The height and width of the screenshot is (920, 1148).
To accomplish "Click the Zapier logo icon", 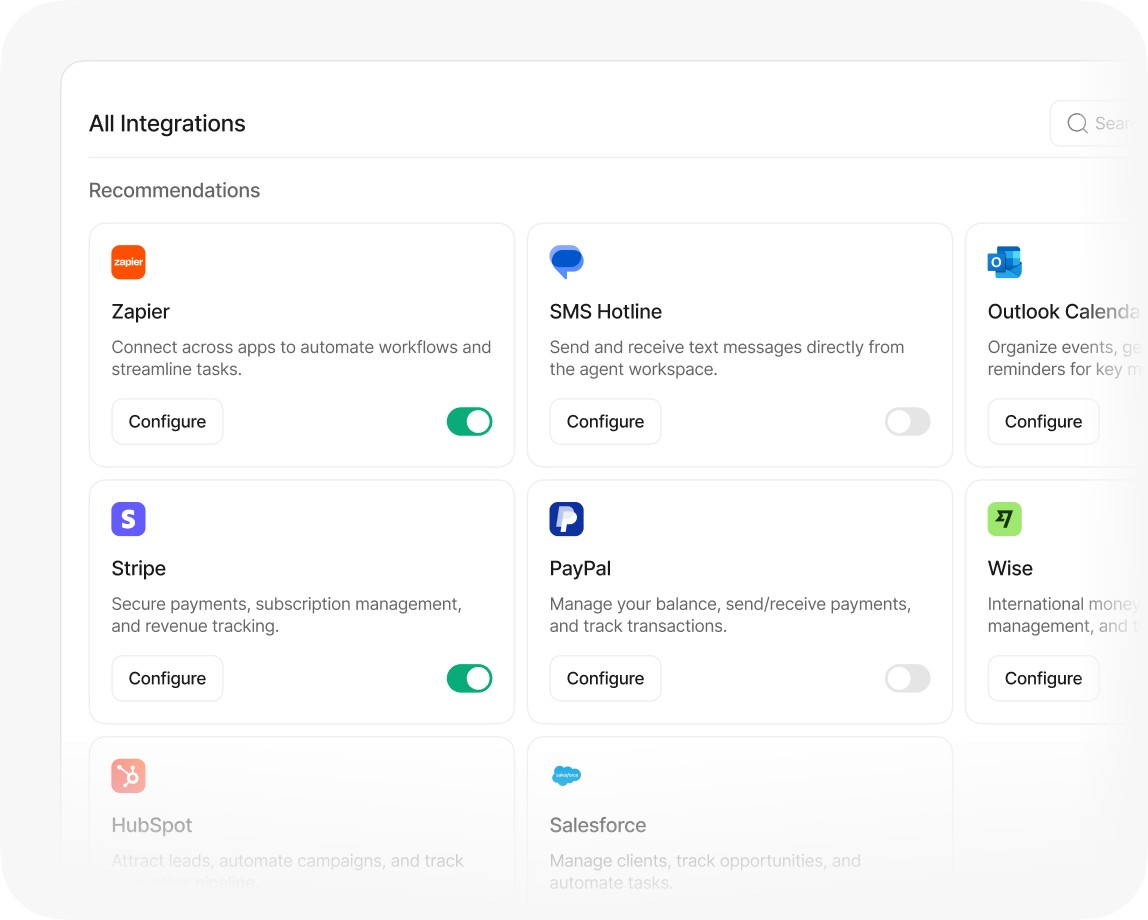I will (128, 262).
